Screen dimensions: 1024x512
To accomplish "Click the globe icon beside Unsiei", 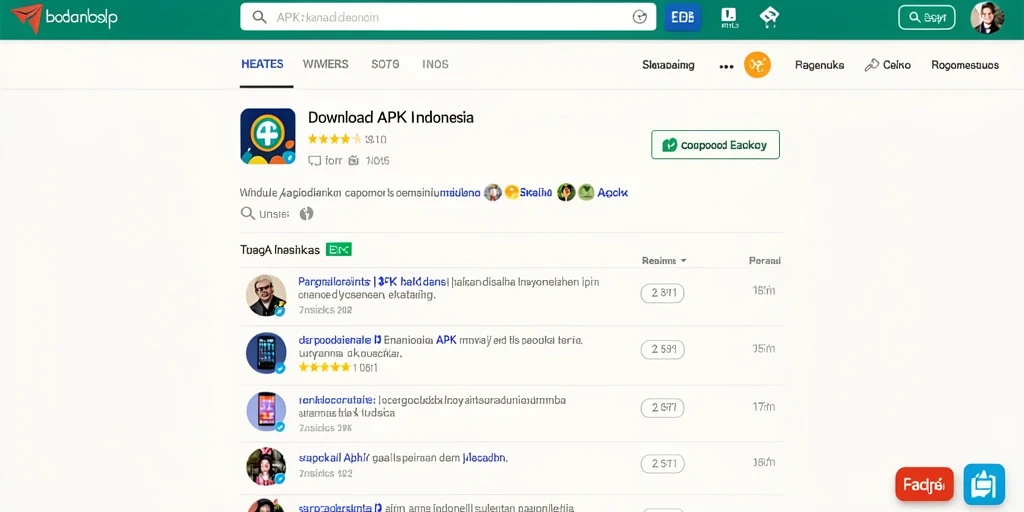I will 306,214.
